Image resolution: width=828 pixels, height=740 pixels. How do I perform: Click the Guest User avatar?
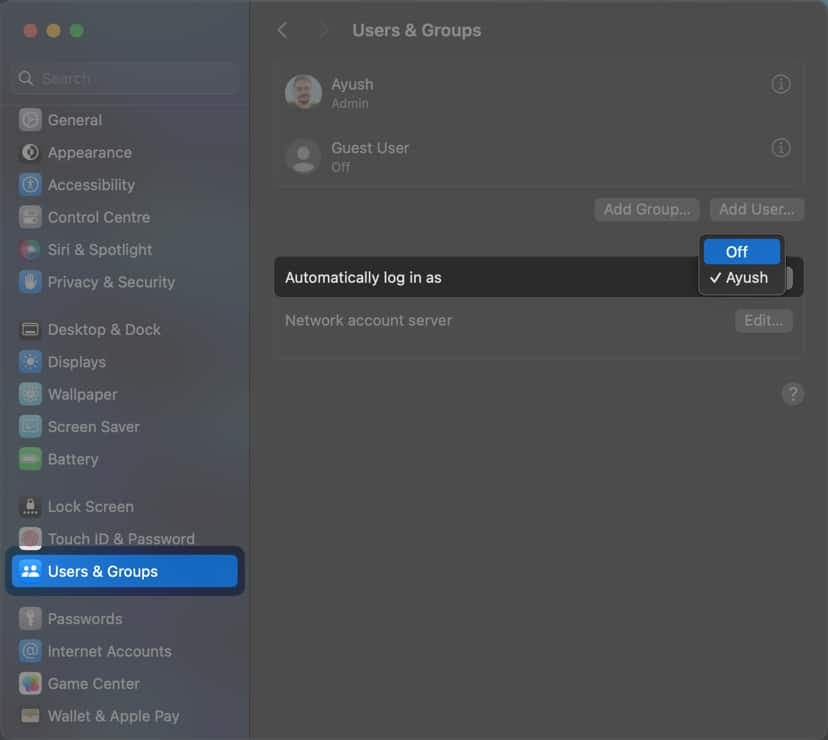coord(303,156)
